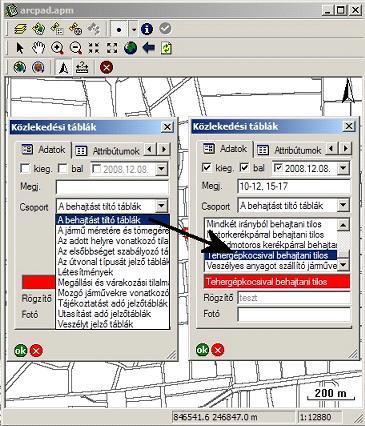Screen dimensions: 365x426
Task: Click red cancel button in left dialog
Action: pos(36,351)
